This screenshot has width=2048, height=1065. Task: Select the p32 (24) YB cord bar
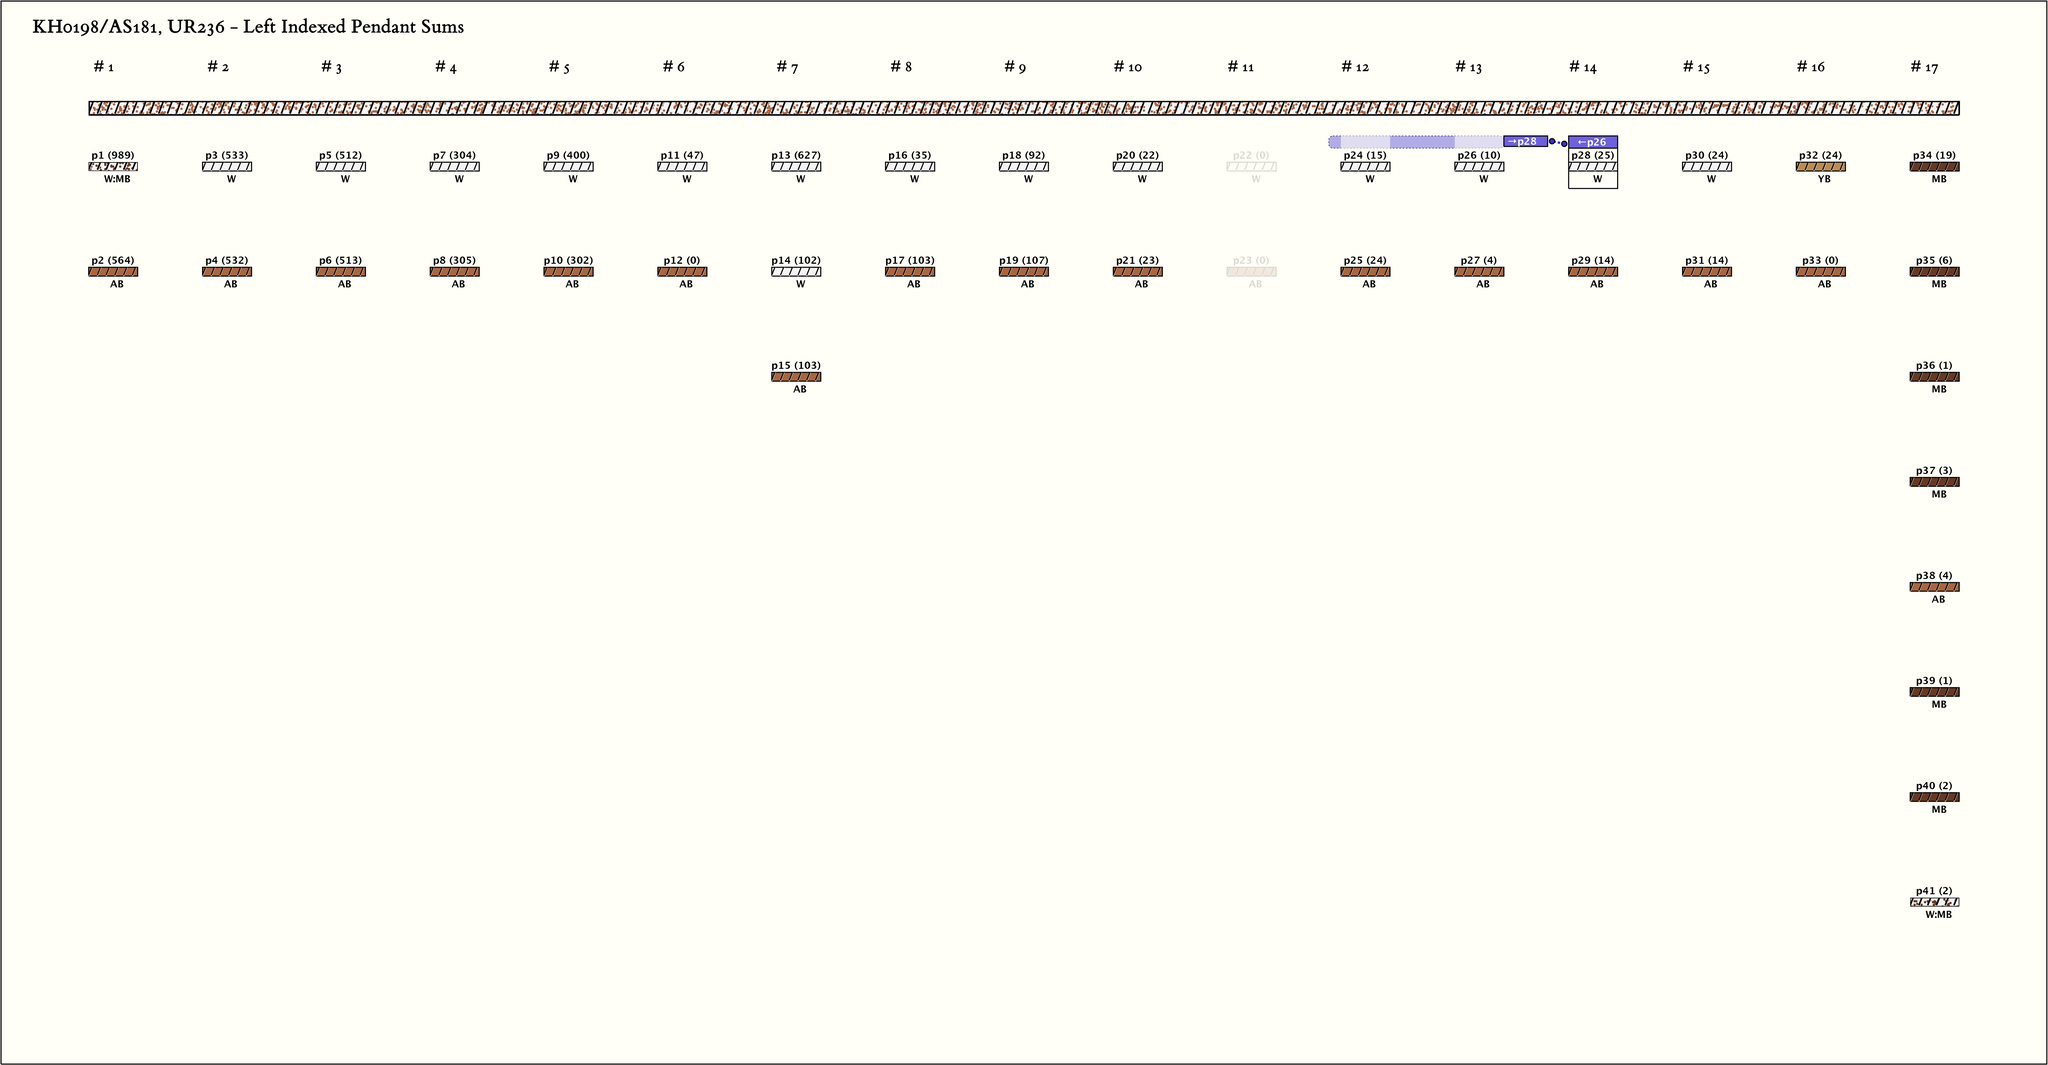[x=1820, y=167]
